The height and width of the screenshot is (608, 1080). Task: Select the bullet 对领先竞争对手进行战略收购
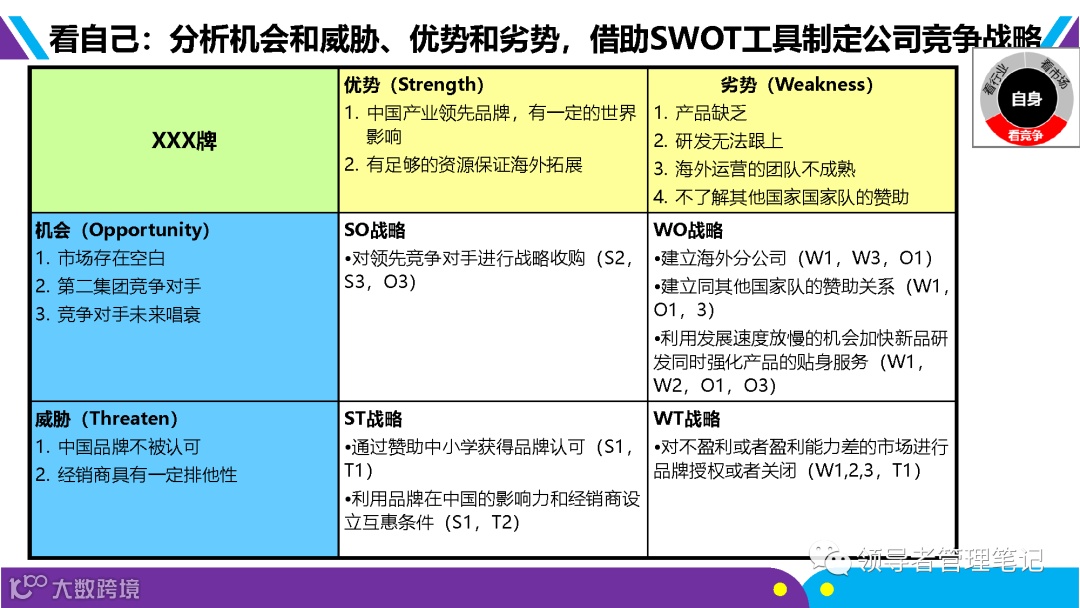pos(488,270)
